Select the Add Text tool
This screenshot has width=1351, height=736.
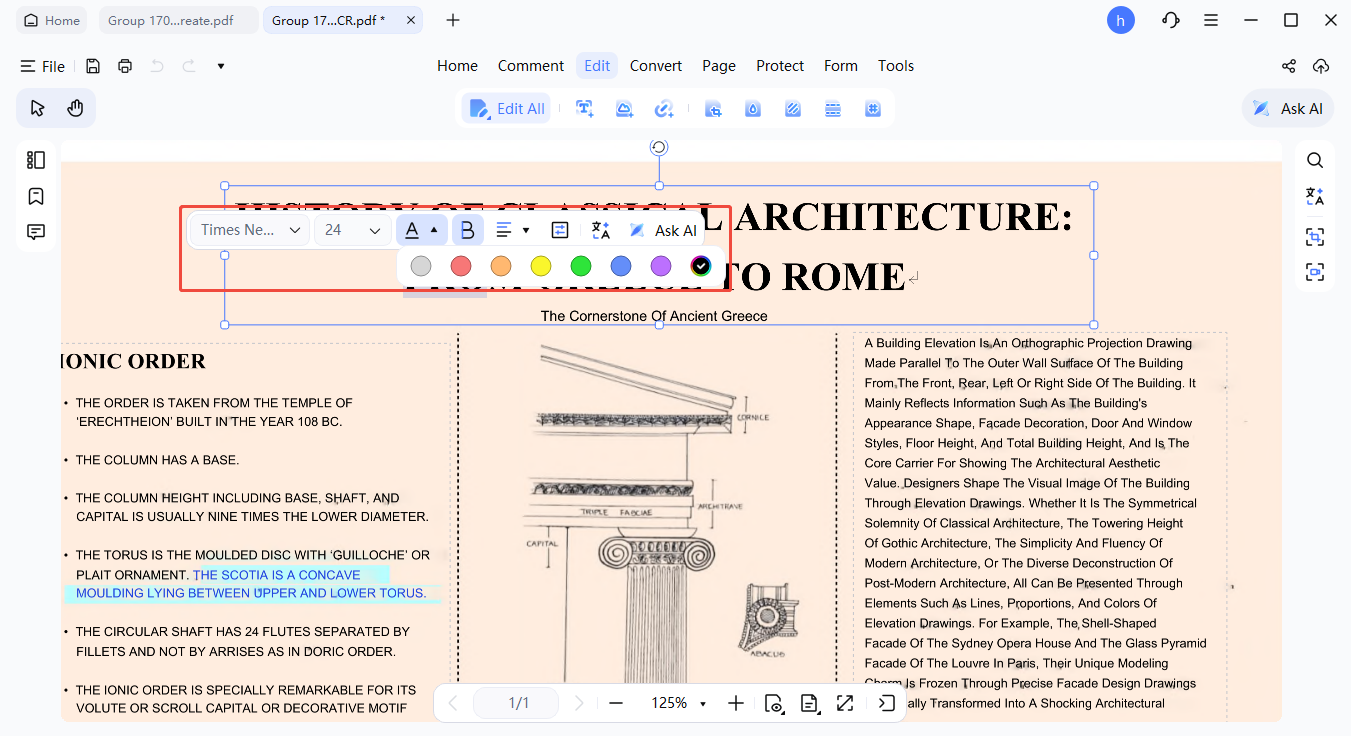[585, 108]
